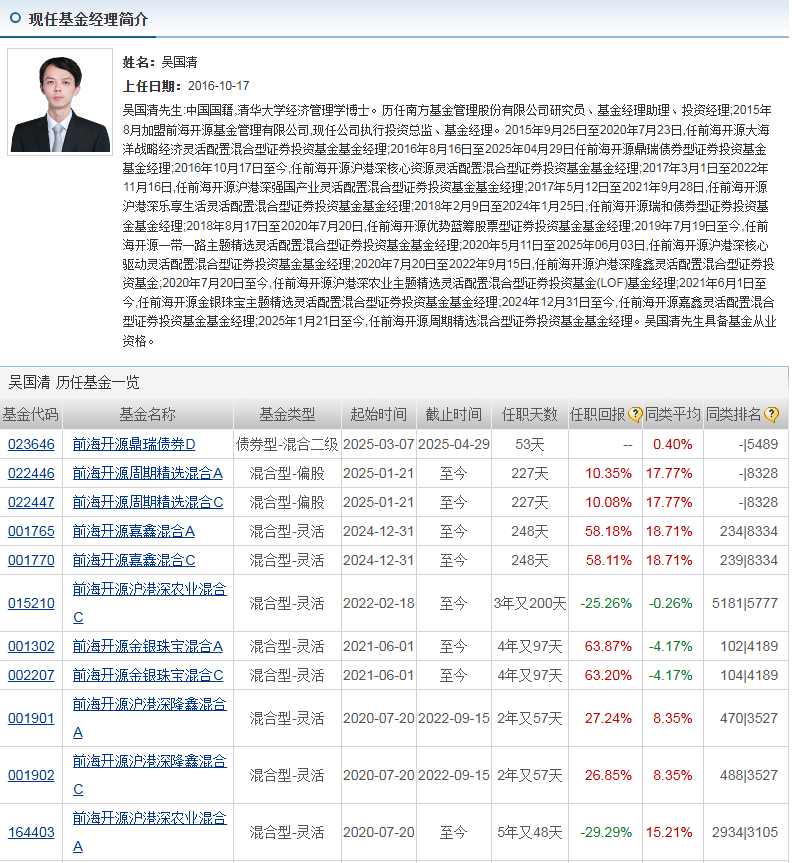Open 前海开源金银珠宝混合C fund page

pyautogui.click(x=148, y=675)
